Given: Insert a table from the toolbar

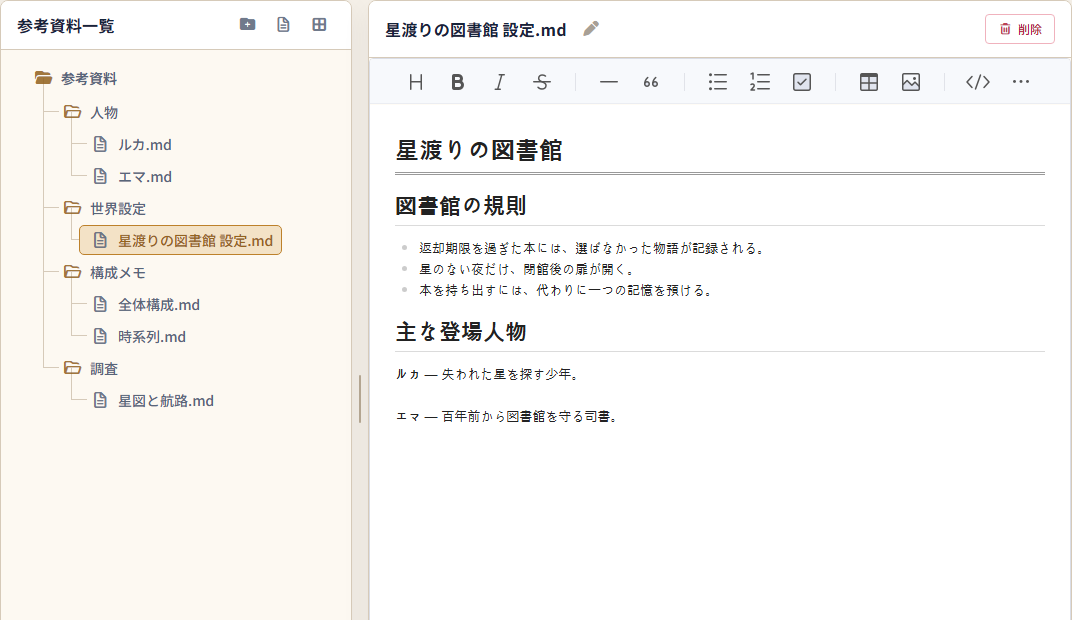Looking at the screenshot, I should click(x=868, y=82).
